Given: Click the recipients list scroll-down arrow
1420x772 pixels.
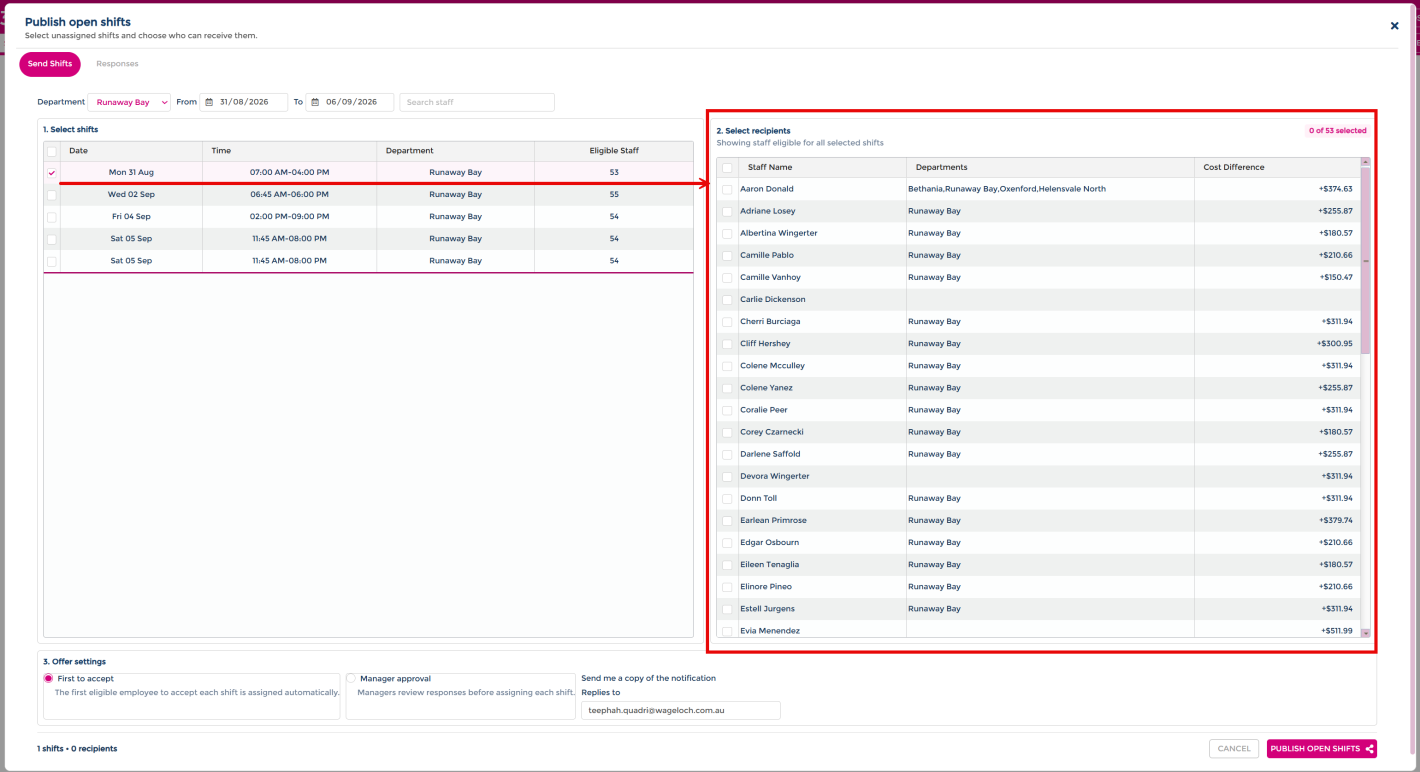Looking at the screenshot, I should 1365,633.
